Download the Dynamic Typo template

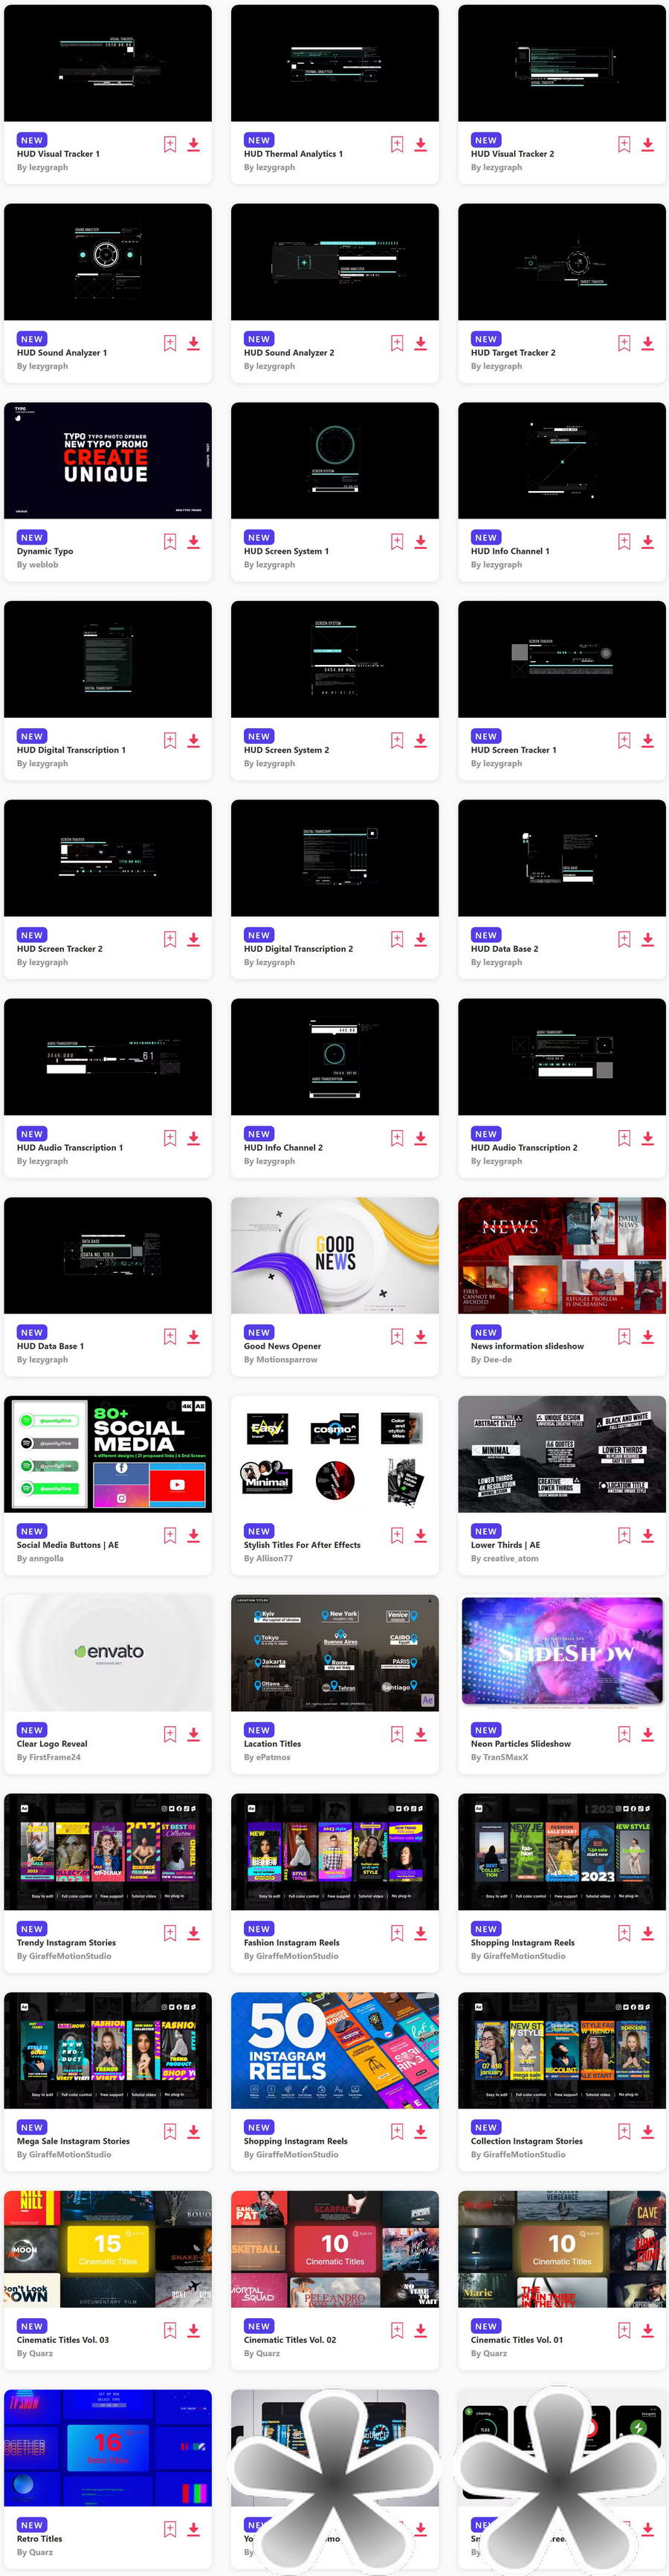point(194,542)
